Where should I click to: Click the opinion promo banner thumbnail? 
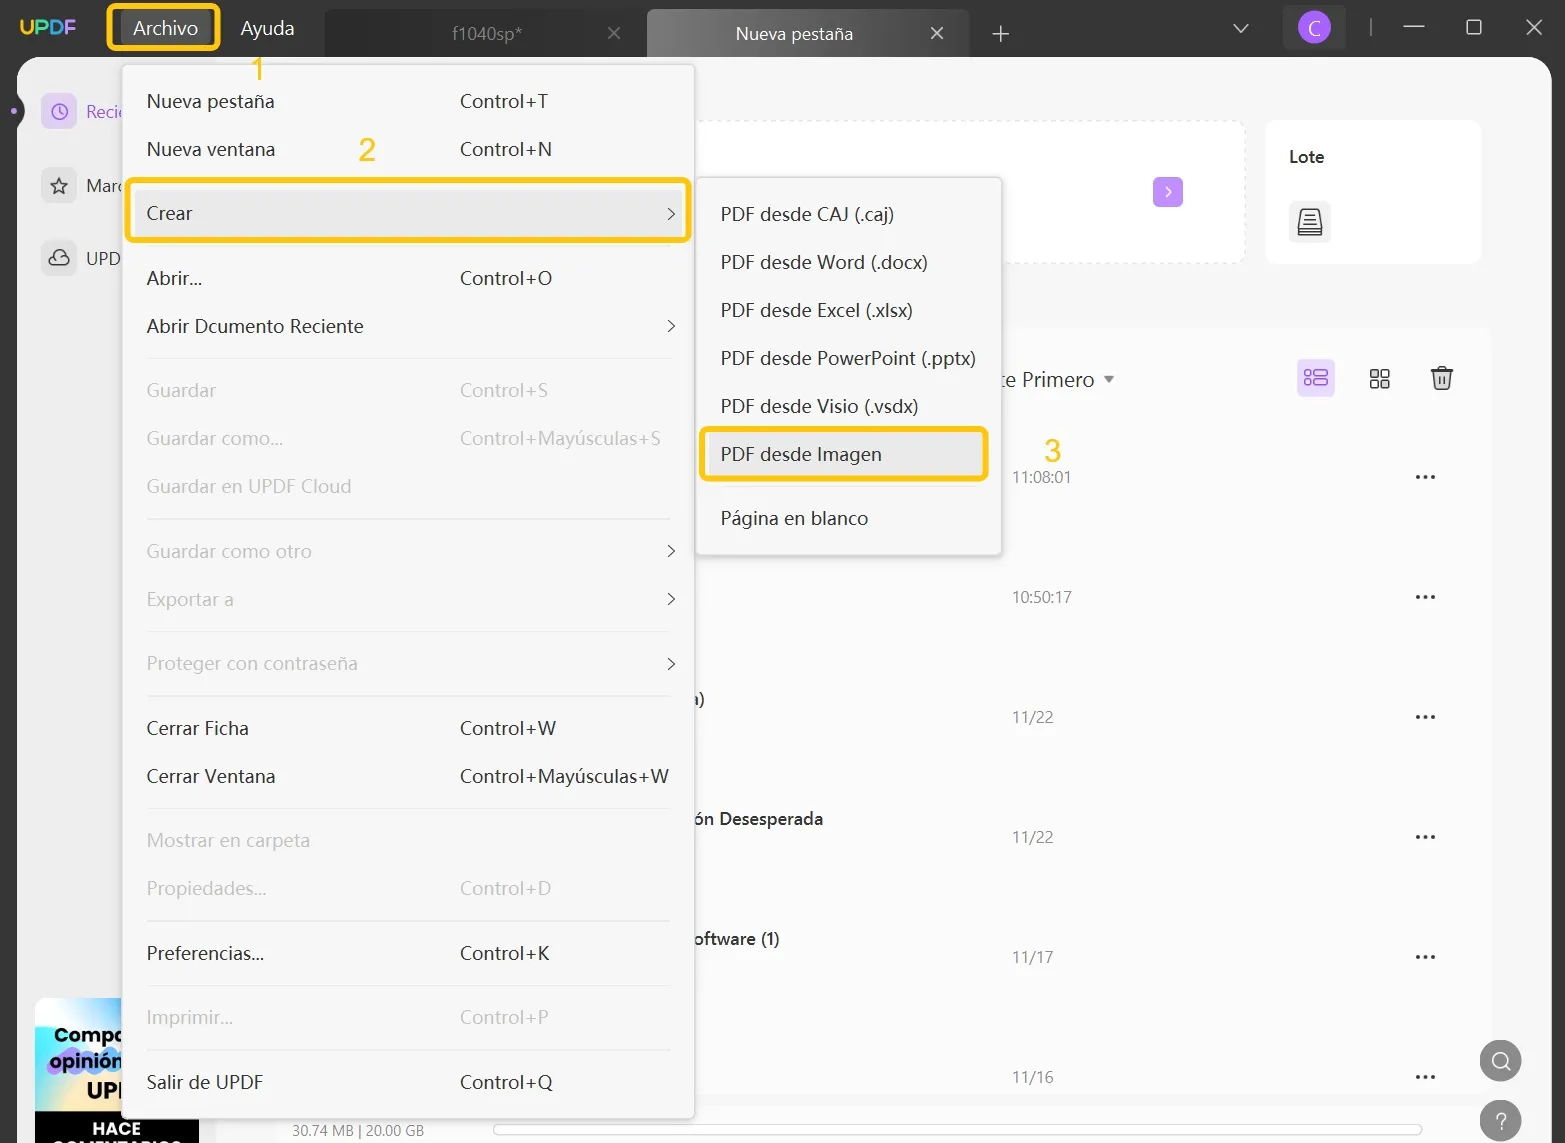pyautogui.click(x=79, y=1070)
